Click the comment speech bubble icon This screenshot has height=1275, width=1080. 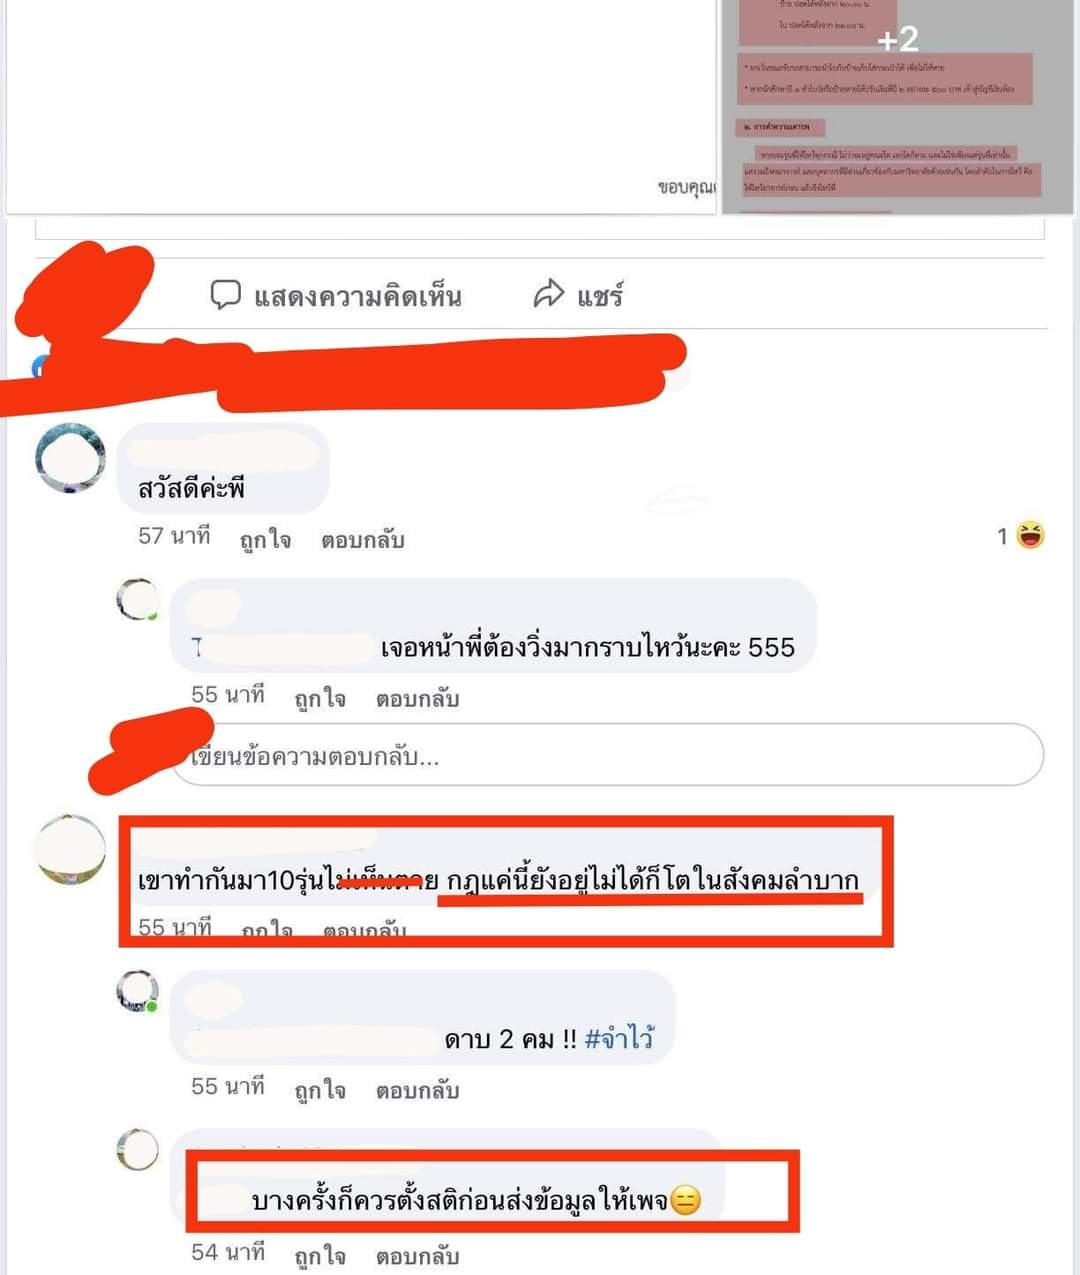pyautogui.click(x=226, y=295)
